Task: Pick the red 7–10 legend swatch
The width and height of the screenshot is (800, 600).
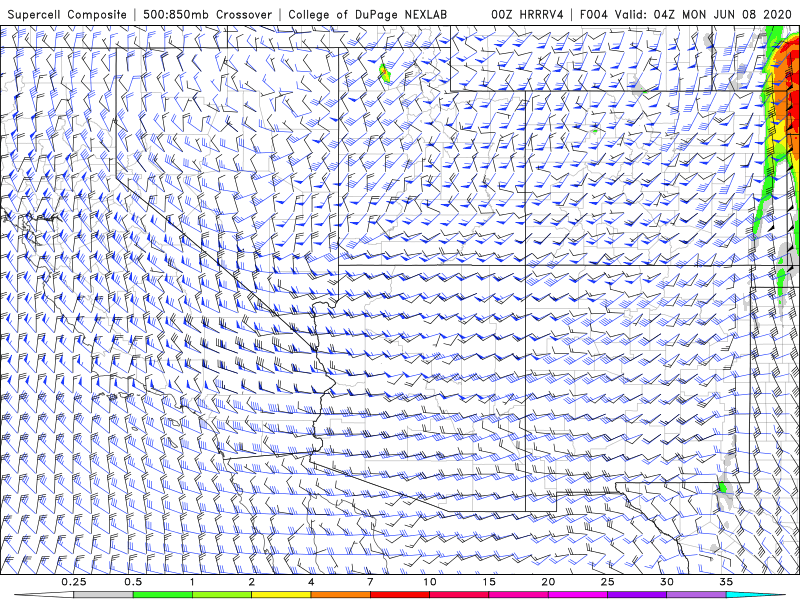Action: tap(400, 595)
